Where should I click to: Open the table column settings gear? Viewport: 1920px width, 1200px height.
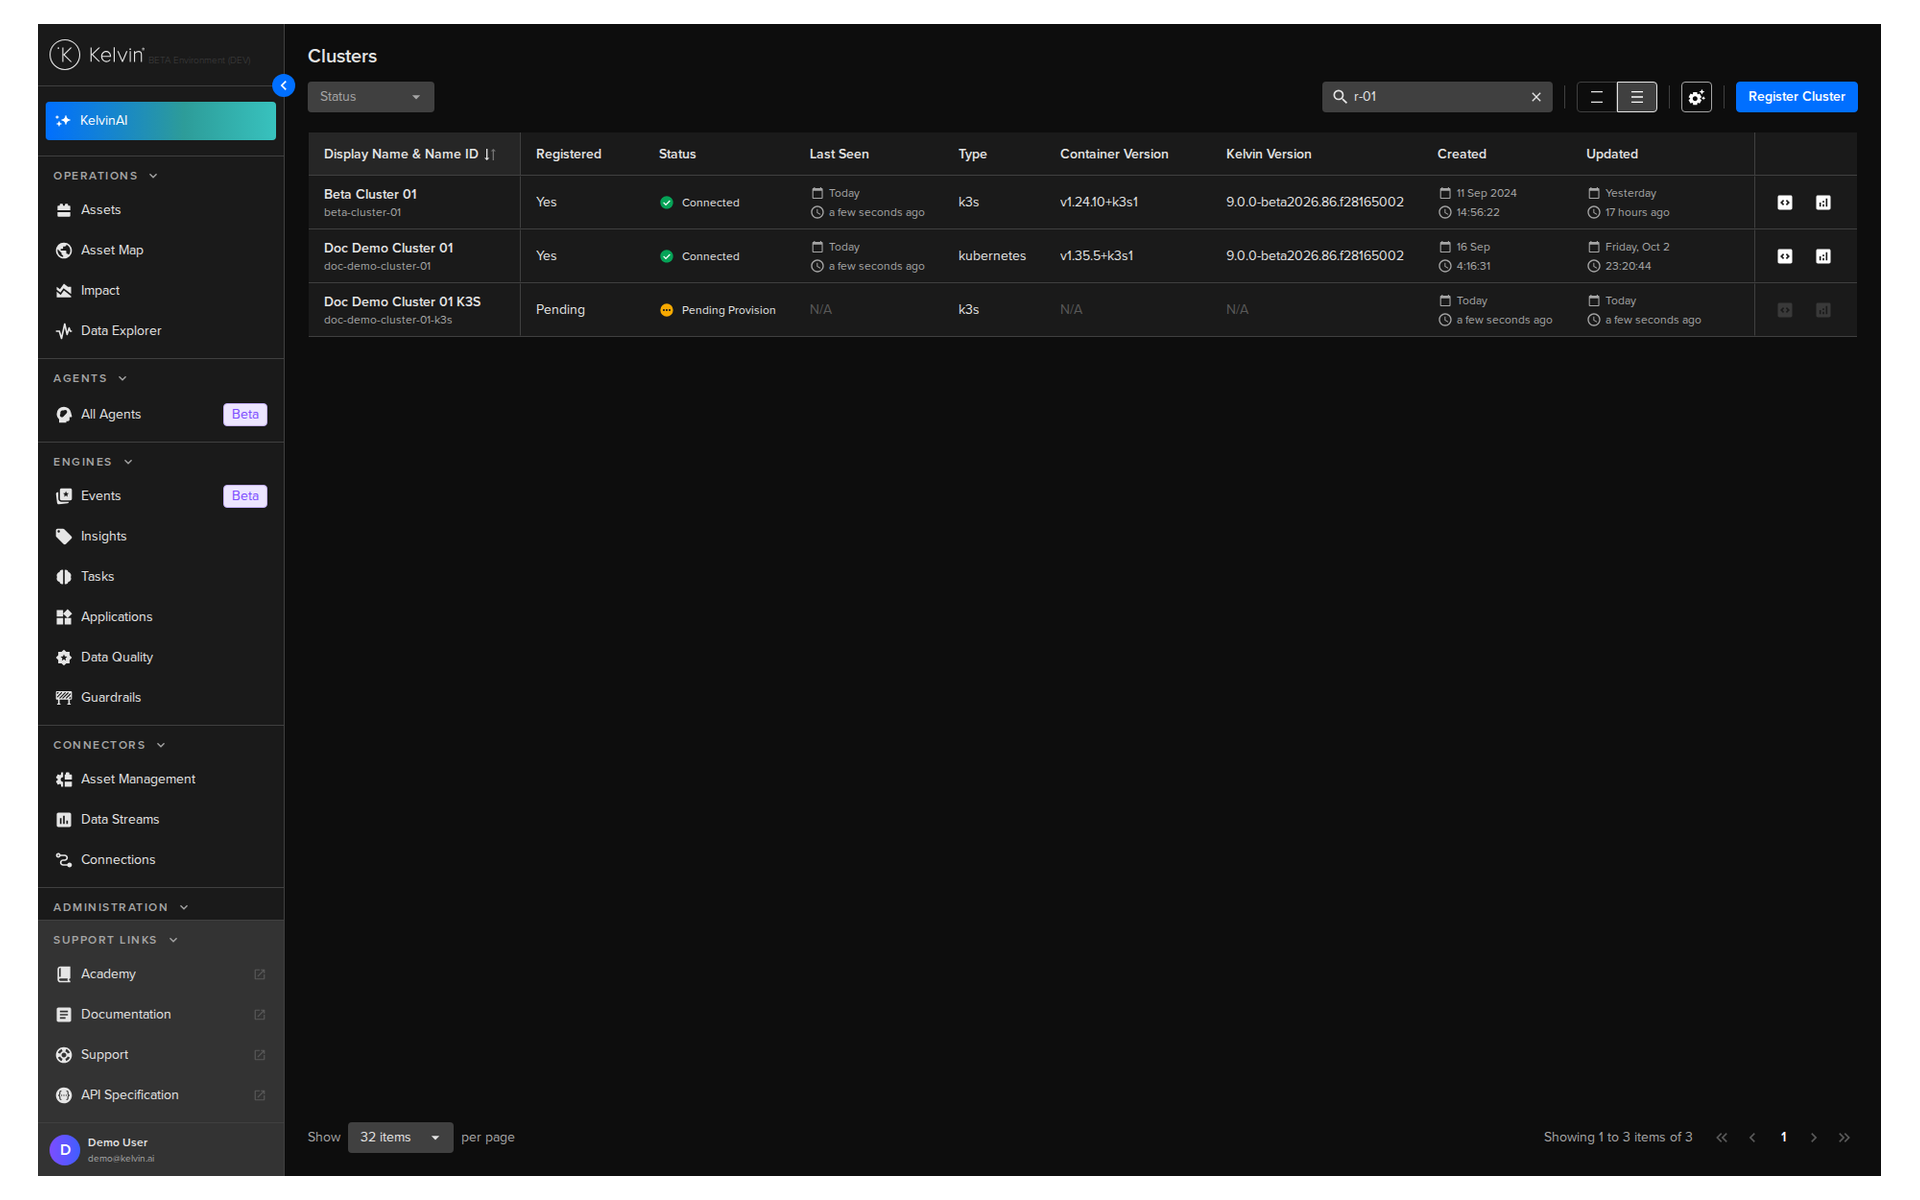tap(1696, 97)
